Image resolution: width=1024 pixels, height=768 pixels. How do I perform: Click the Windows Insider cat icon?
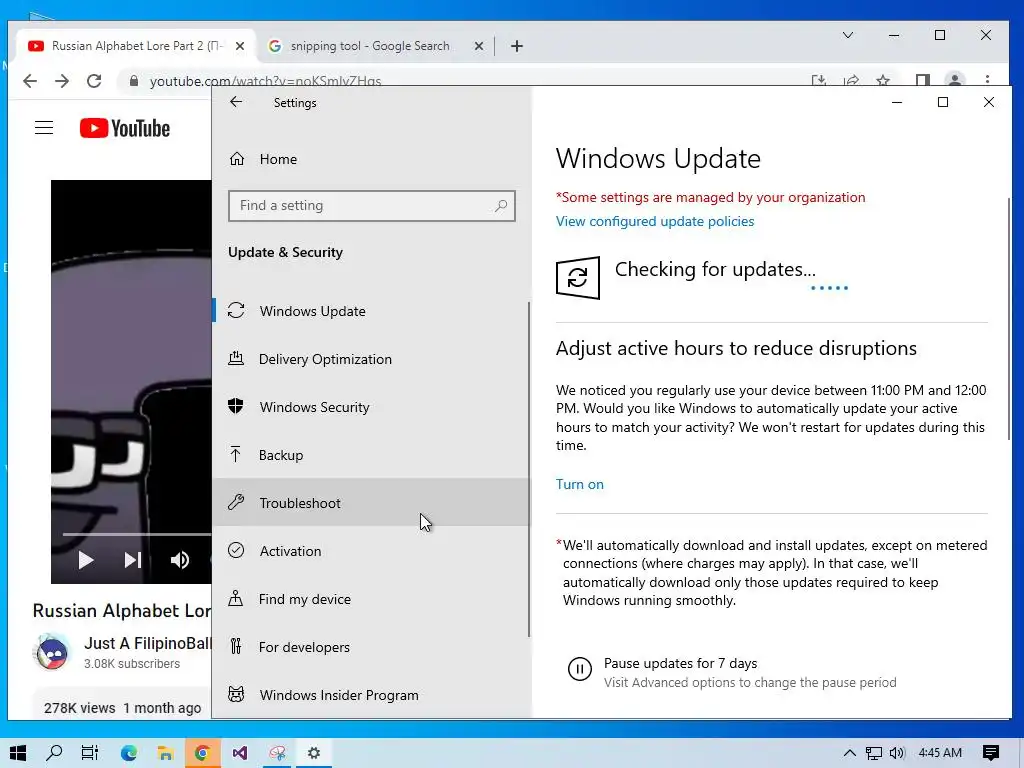pos(236,694)
